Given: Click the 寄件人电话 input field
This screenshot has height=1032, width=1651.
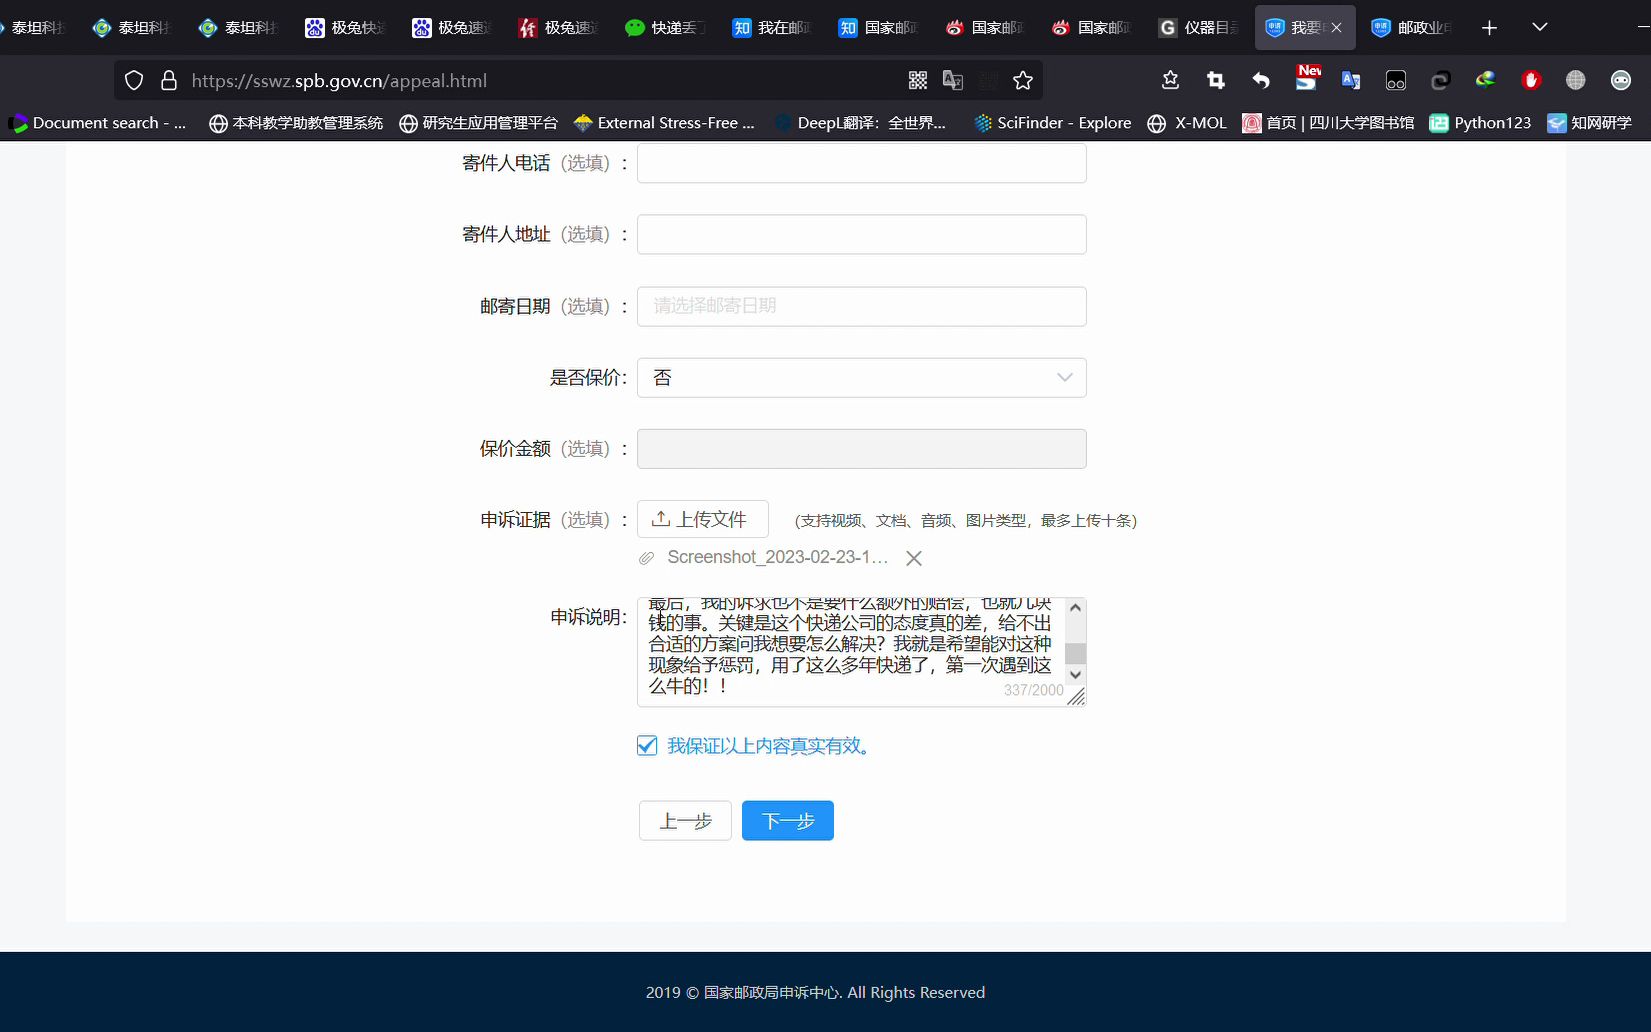Looking at the screenshot, I should 862,163.
